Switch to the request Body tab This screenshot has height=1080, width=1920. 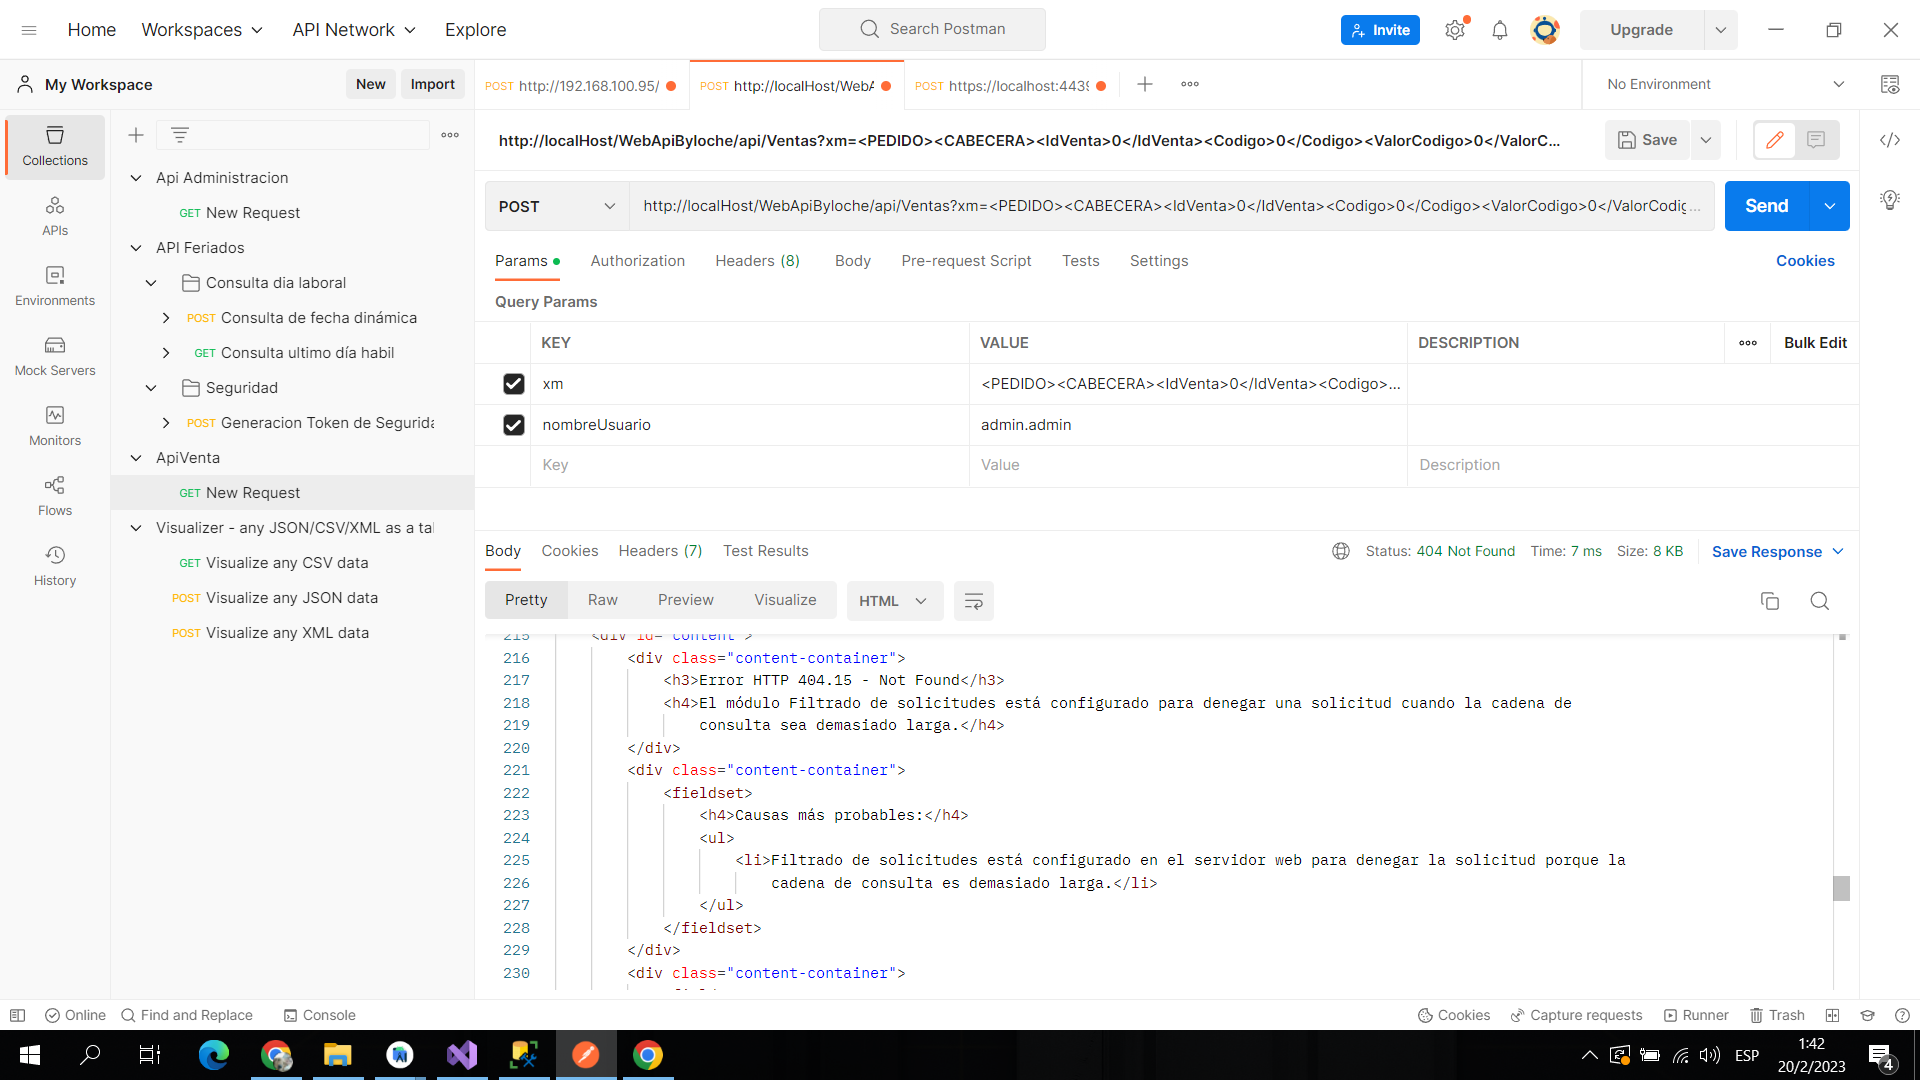(x=853, y=261)
